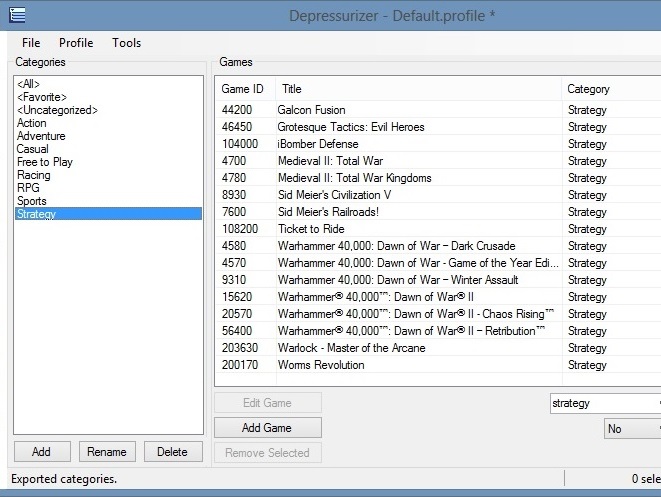Click game ID 203630 cell
661x497 pixels.
pos(240,348)
